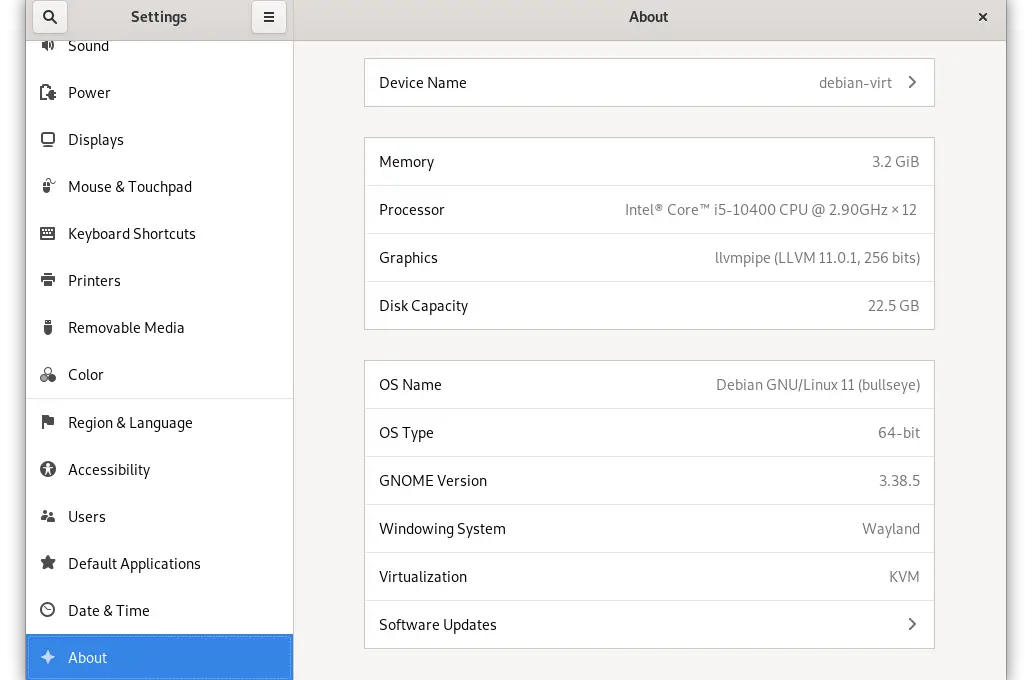The image size is (1032, 680).
Task: Click the Power battery icon in sidebar
Action: pos(48,93)
